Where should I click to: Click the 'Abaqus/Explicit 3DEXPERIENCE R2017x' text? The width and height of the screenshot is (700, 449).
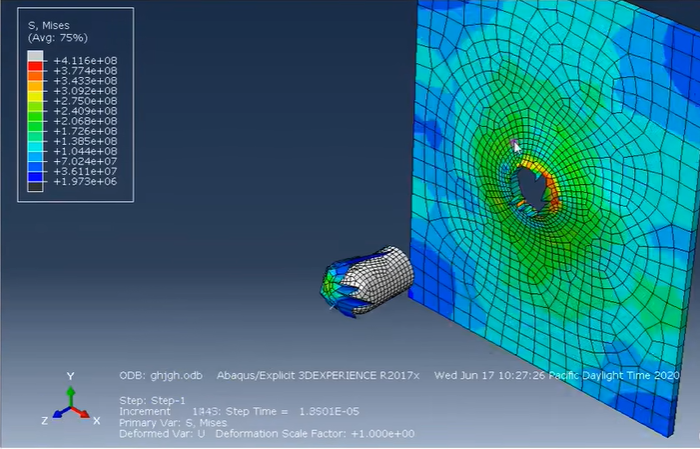coord(318,376)
